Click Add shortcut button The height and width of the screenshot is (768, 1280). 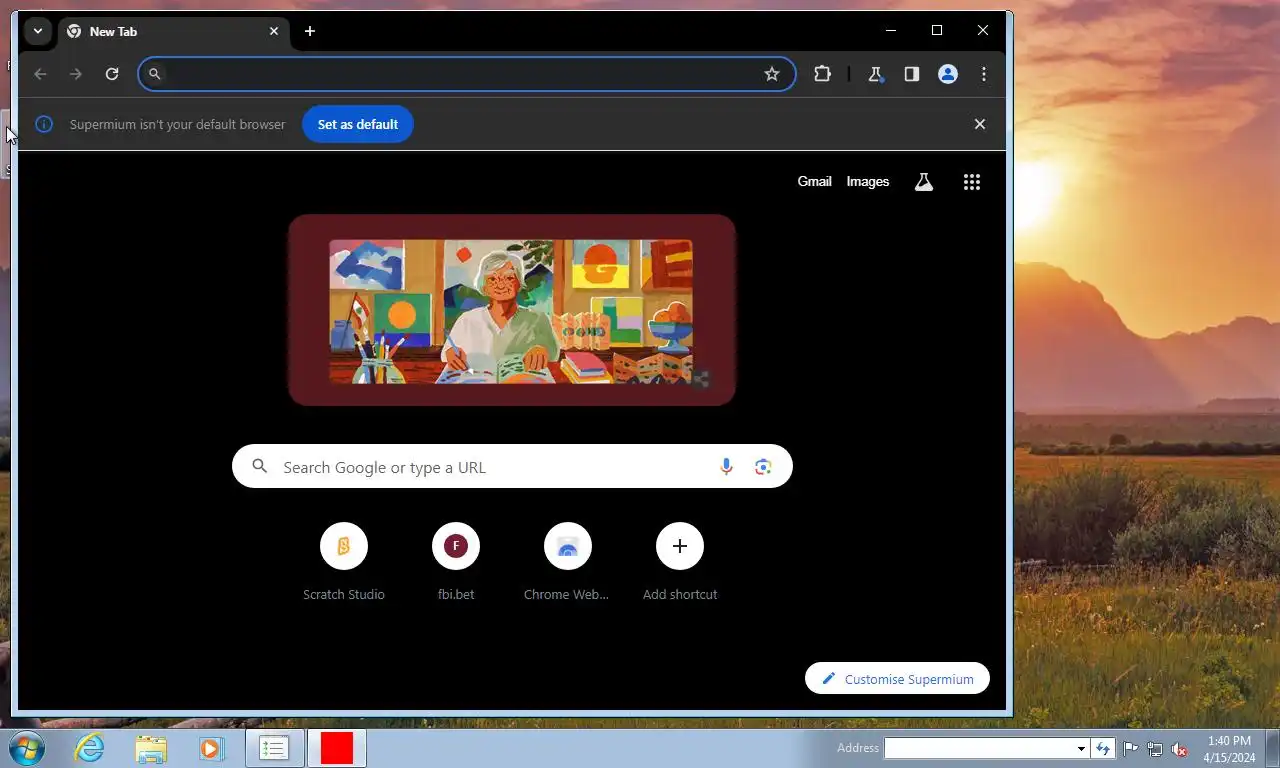pyautogui.click(x=680, y=563)
